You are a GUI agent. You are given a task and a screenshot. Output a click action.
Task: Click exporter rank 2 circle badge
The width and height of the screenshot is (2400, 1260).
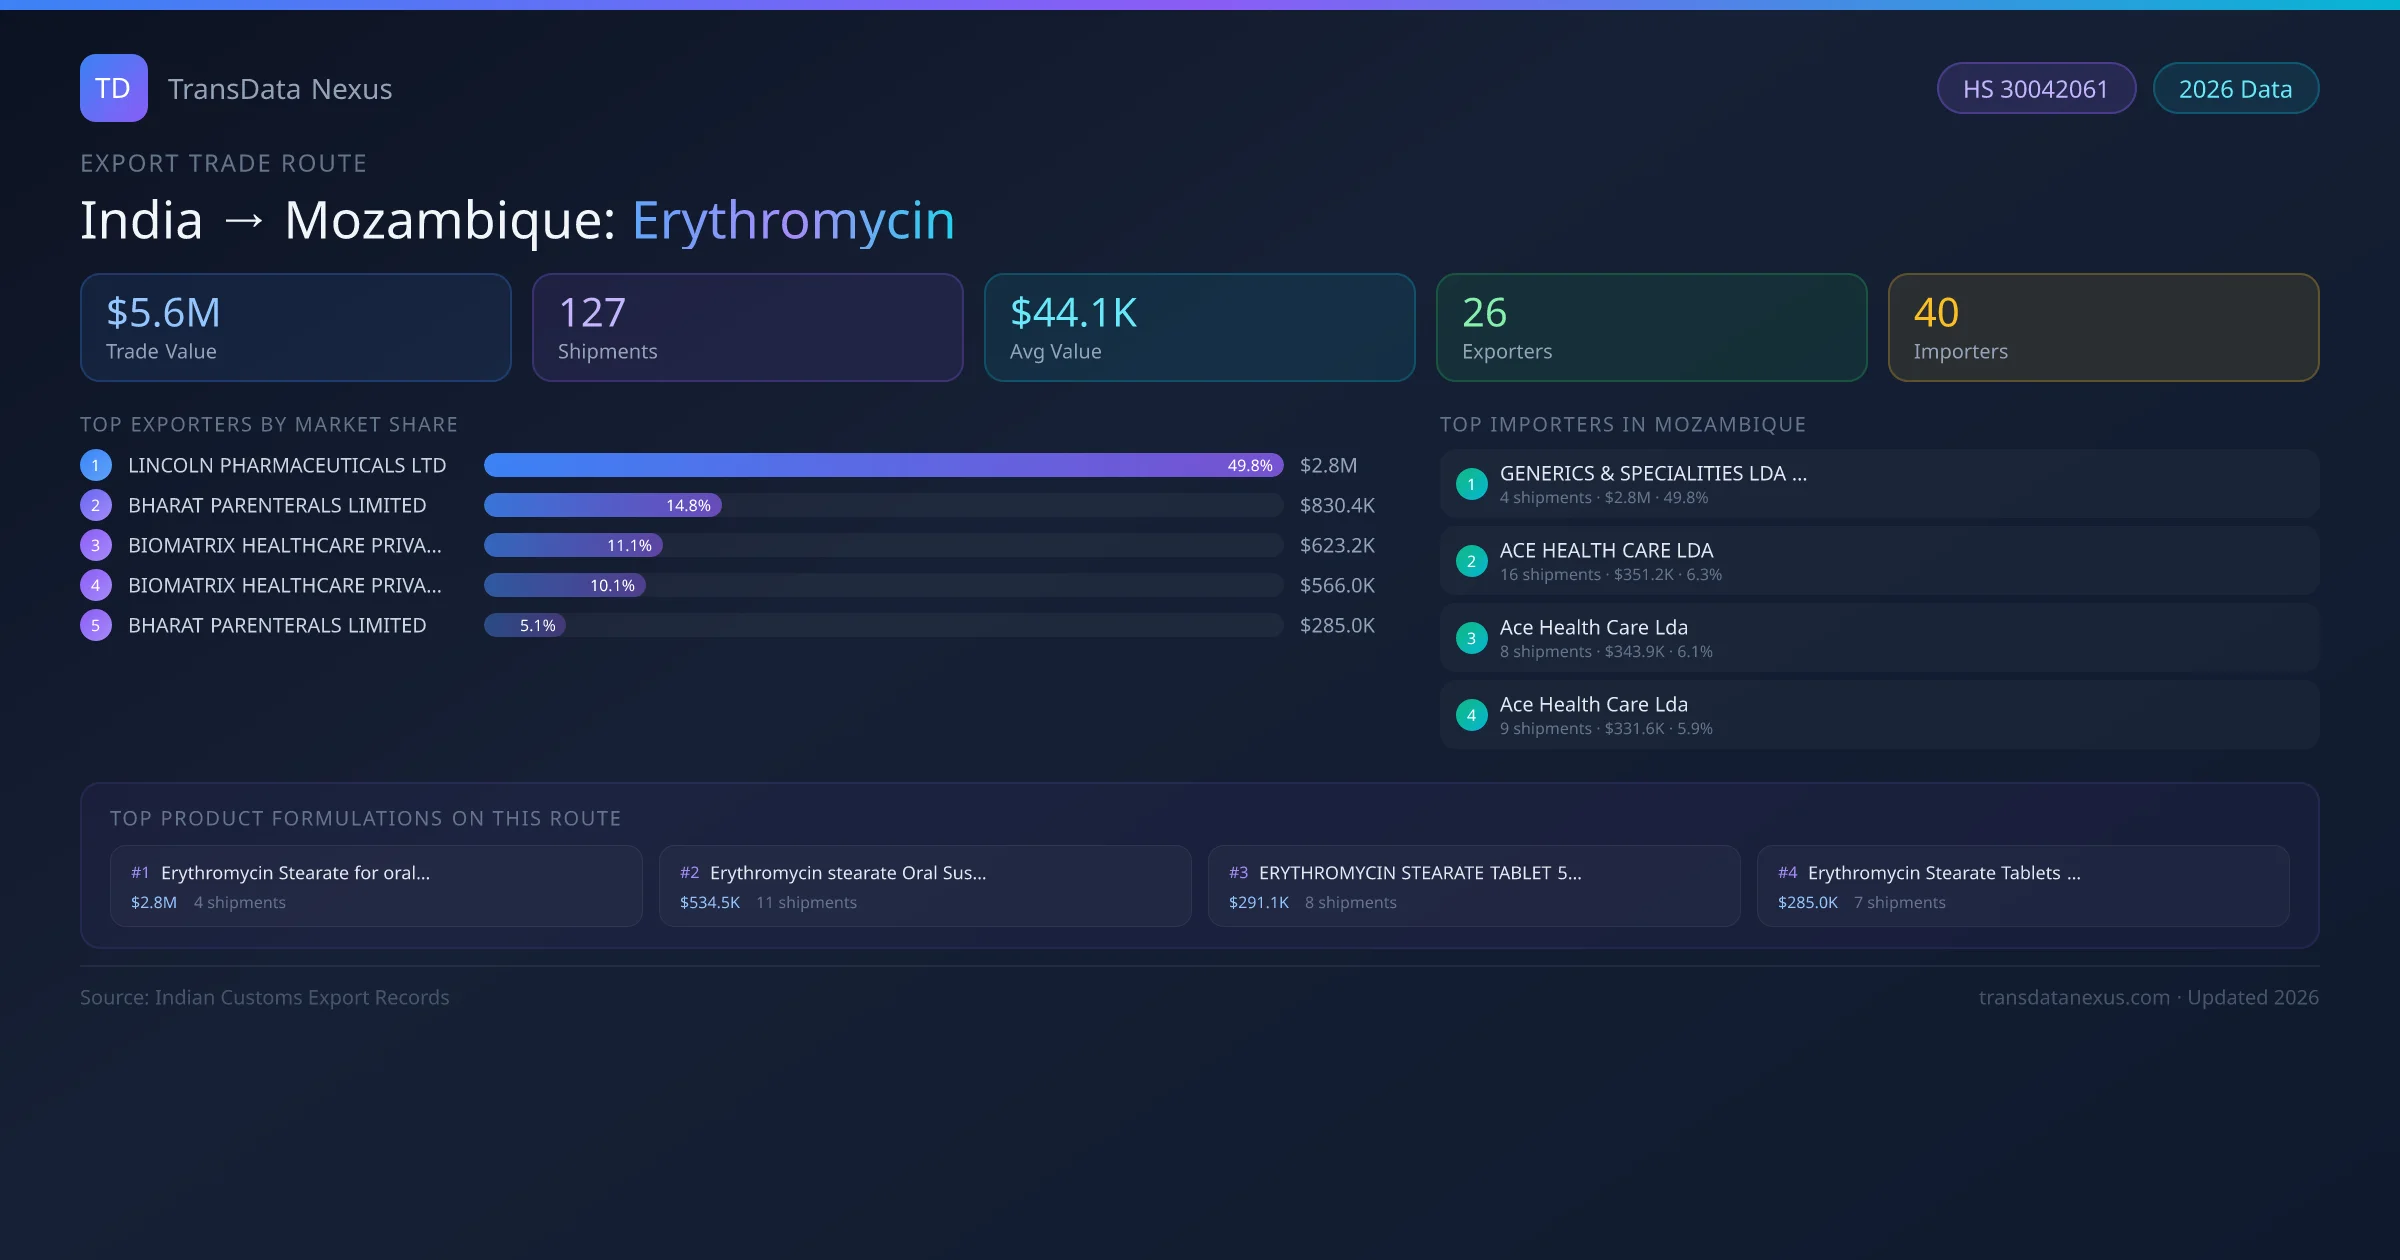pyautogui.click(x=96, y=505)
